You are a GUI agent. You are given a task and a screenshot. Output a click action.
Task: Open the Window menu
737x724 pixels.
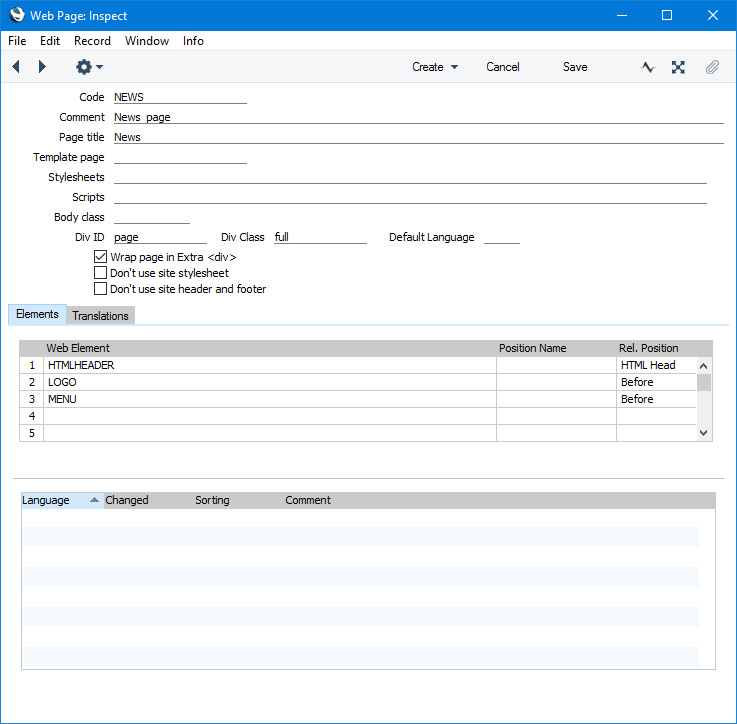tap(147, 41)
